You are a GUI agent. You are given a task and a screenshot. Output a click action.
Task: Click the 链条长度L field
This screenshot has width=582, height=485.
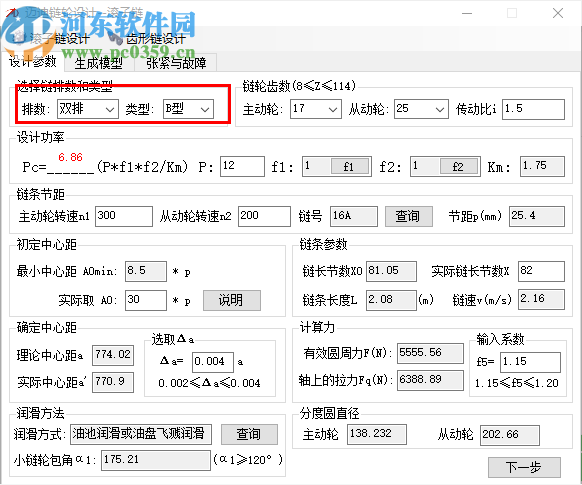[x=391, y=300]
